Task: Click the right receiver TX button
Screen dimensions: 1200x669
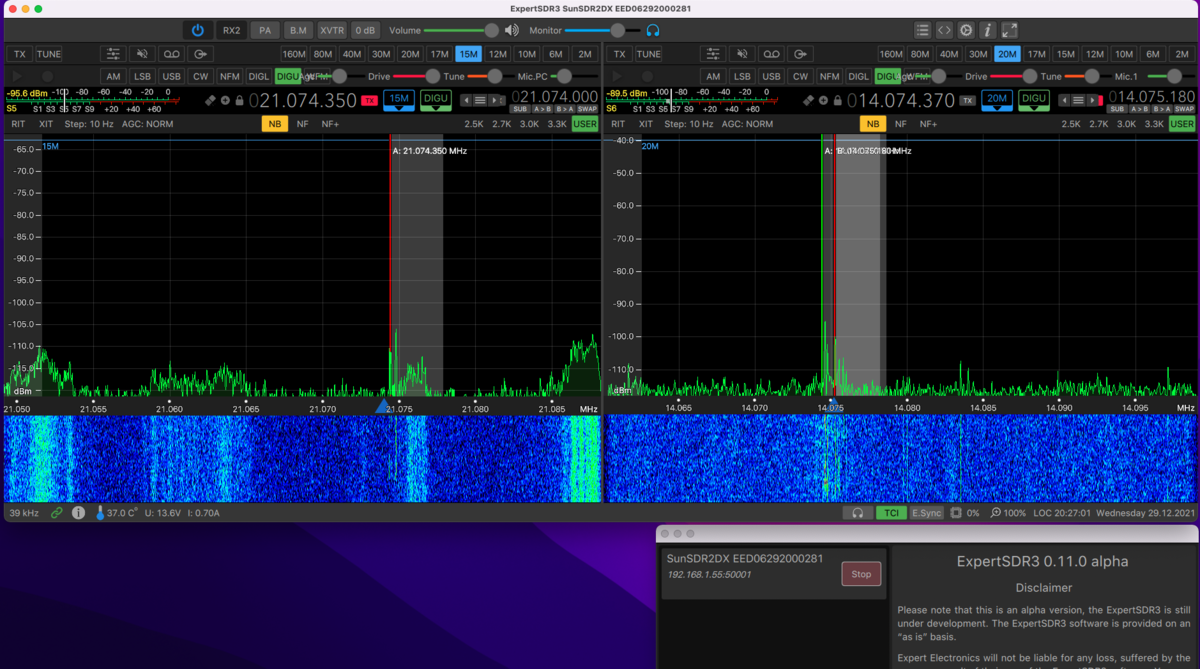Action: (x=619, y=54)
